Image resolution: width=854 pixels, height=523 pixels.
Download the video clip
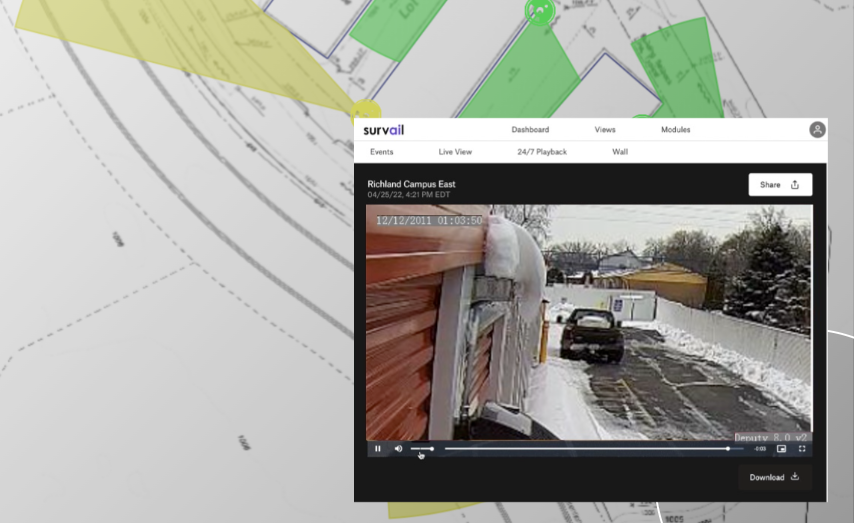click(x=775, y=477)
